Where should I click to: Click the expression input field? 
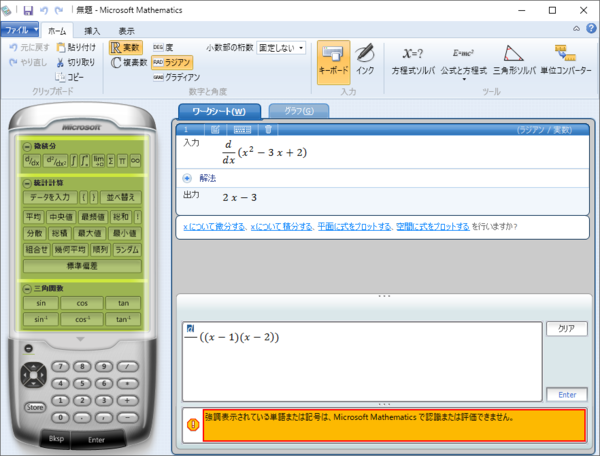click(362, 362)
